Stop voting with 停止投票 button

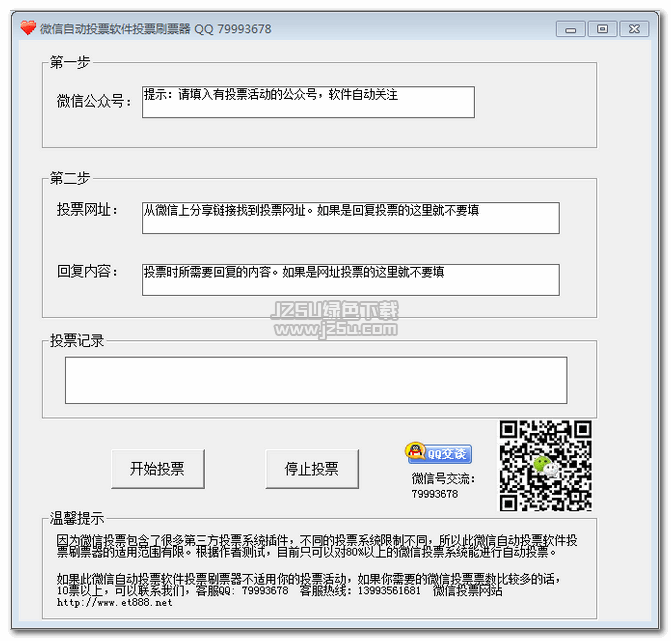(x=312, y=469)
